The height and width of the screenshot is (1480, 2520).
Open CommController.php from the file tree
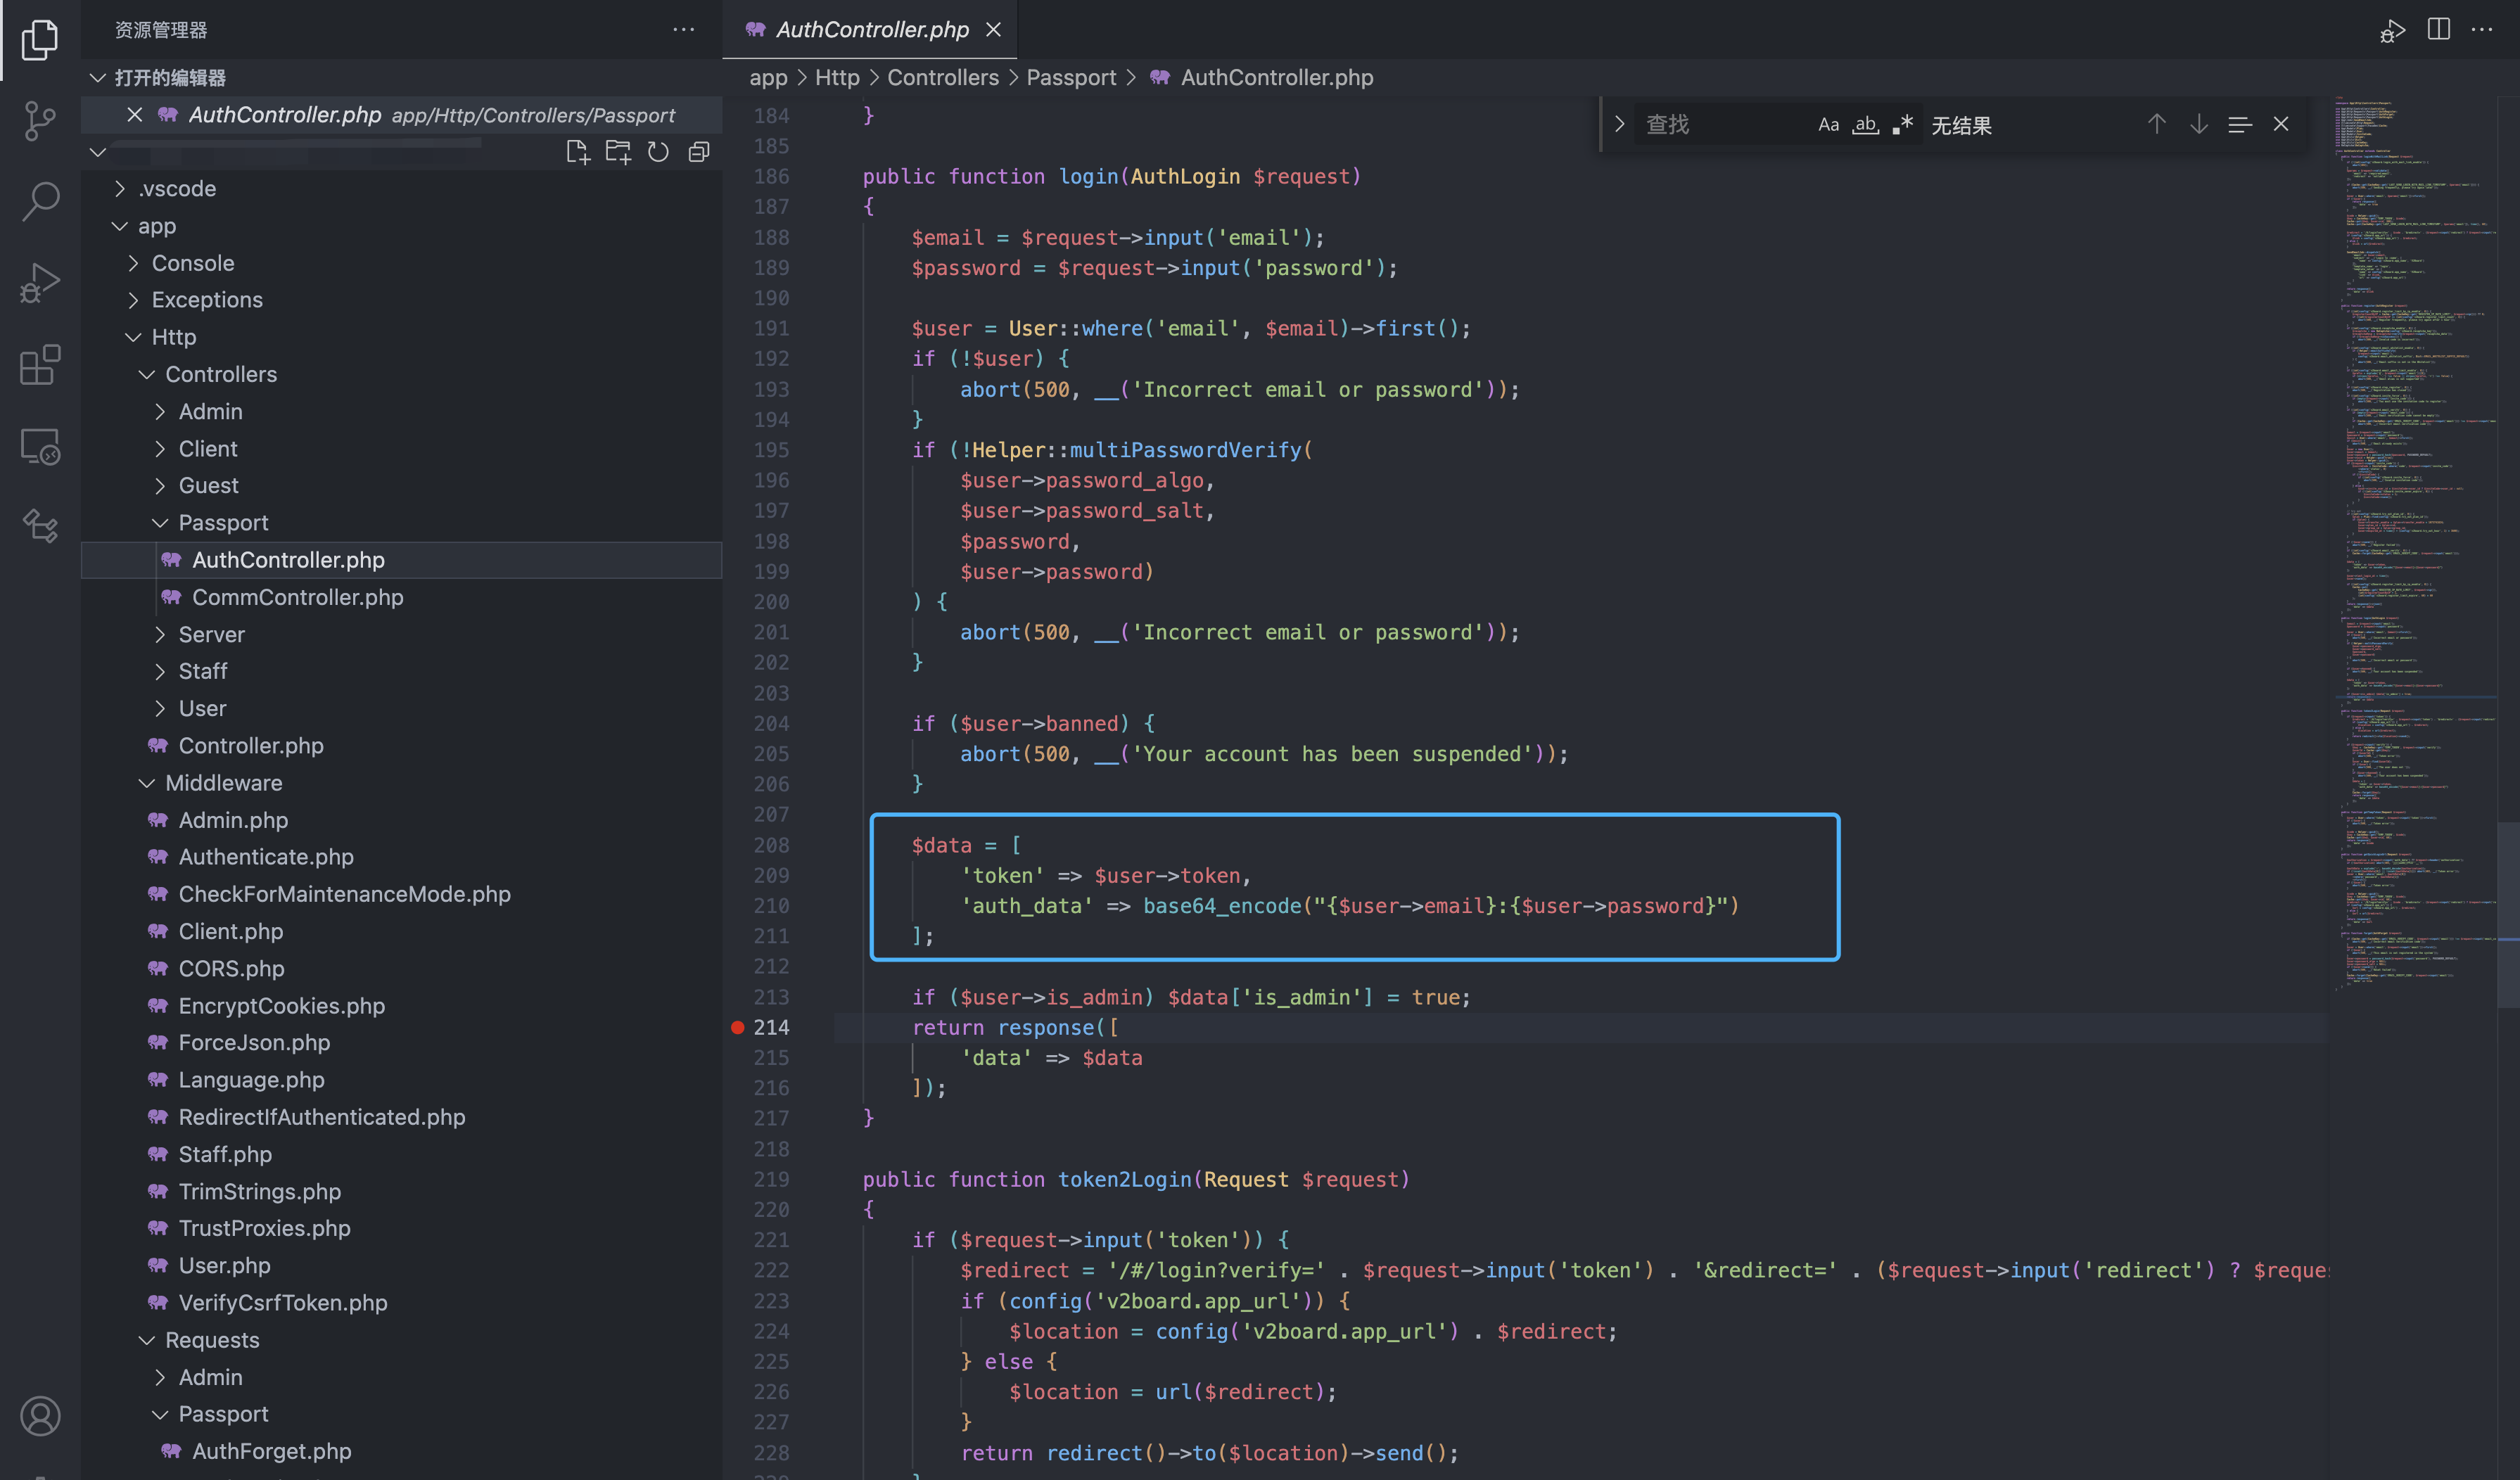coord(297,597)
